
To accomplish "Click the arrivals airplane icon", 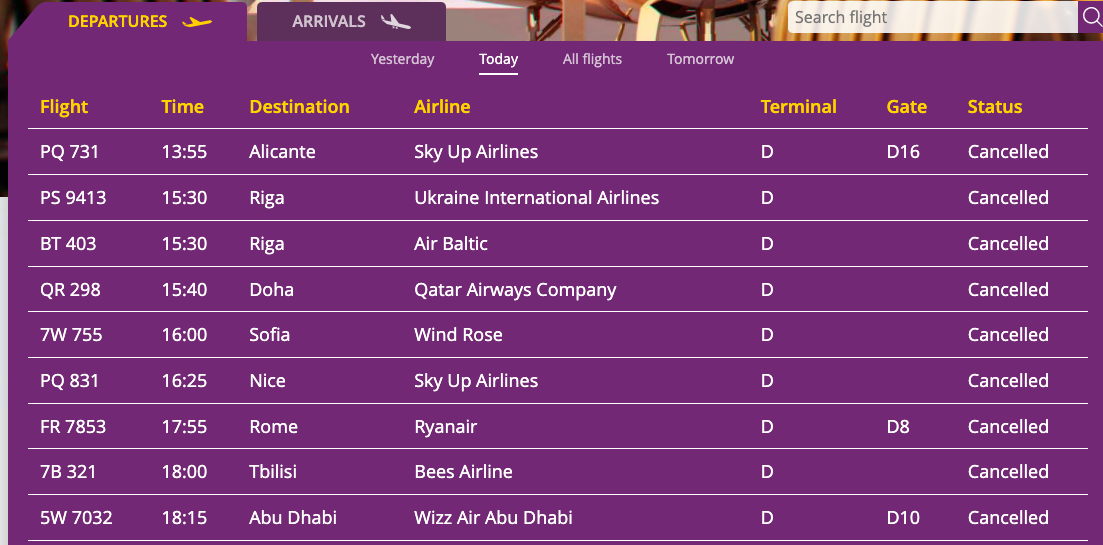I will (396, 22).
